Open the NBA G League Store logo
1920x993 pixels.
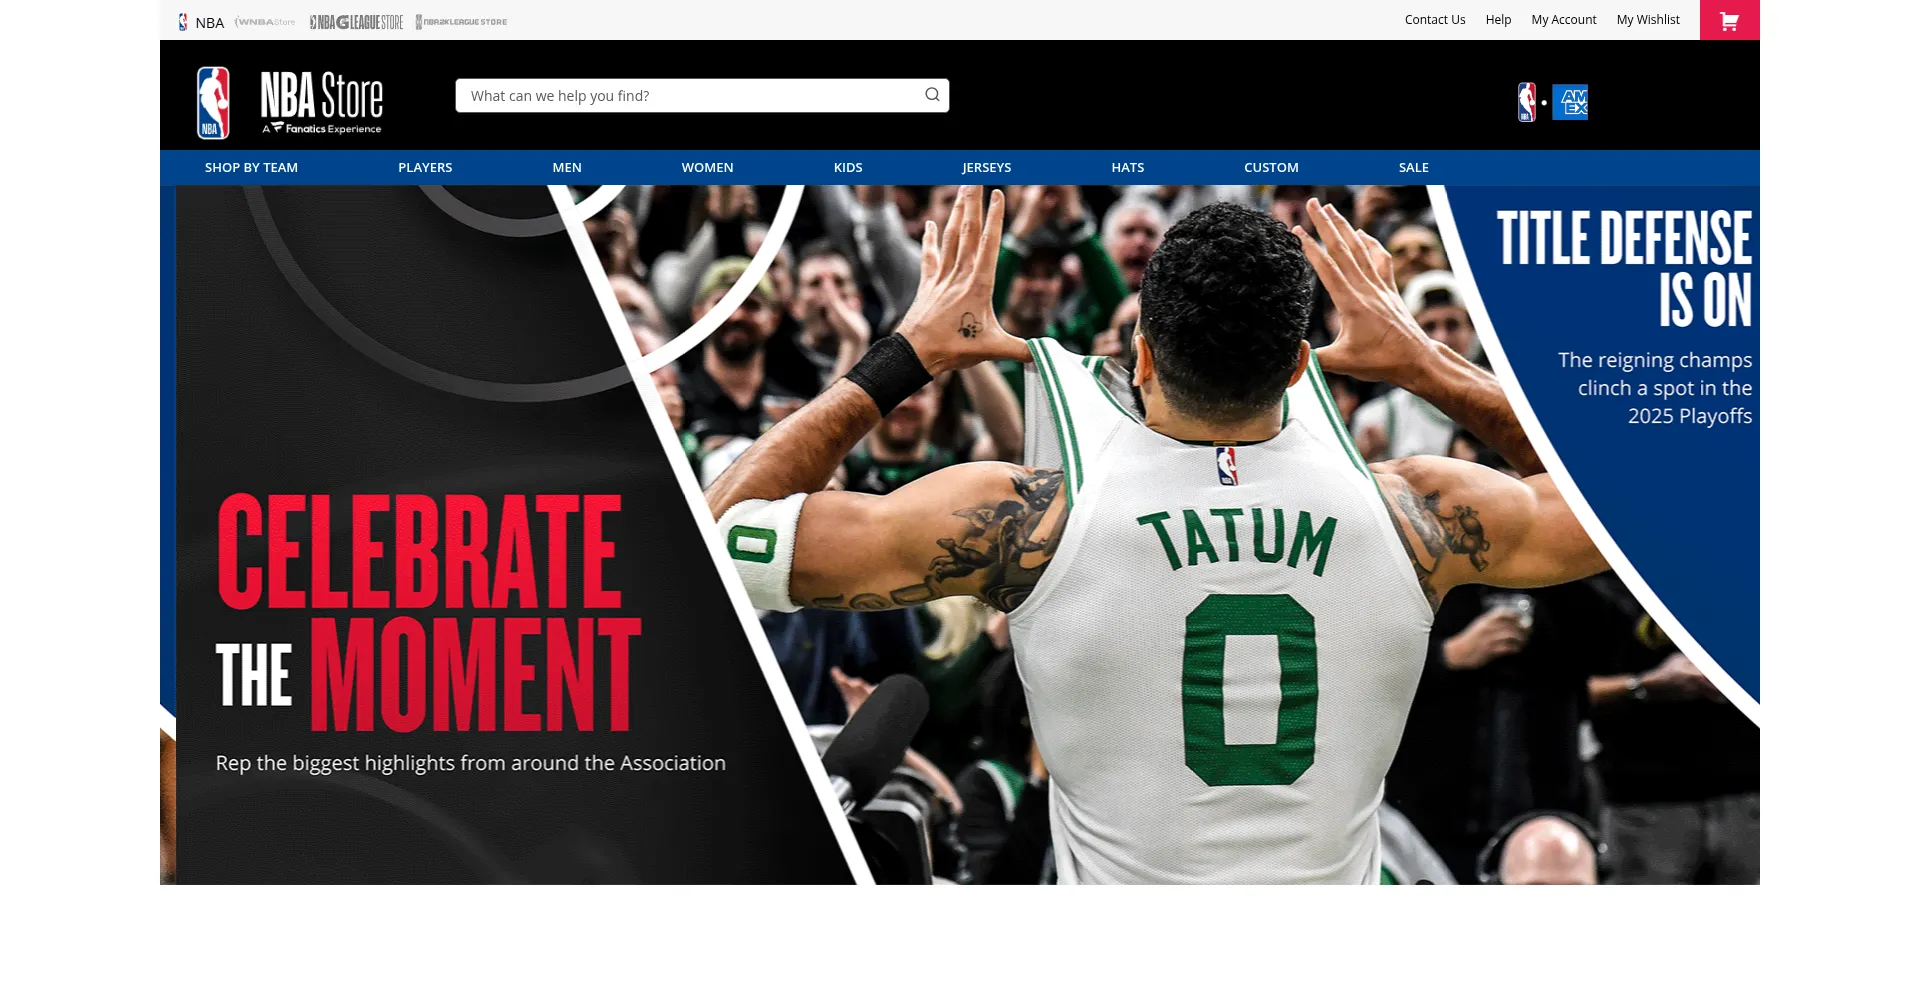click(x=356, y=22)
